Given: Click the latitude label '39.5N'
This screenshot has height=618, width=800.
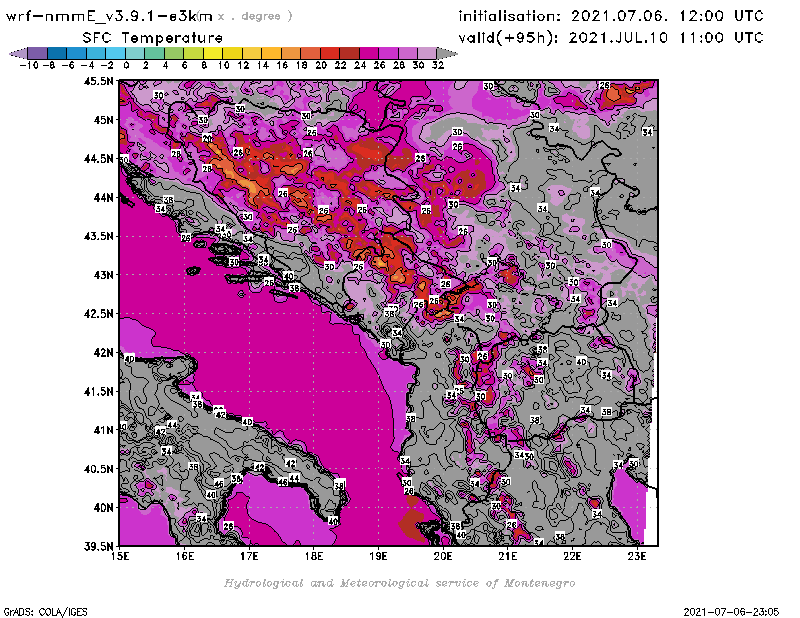Looking at the screenshot, I should [99, 547].
